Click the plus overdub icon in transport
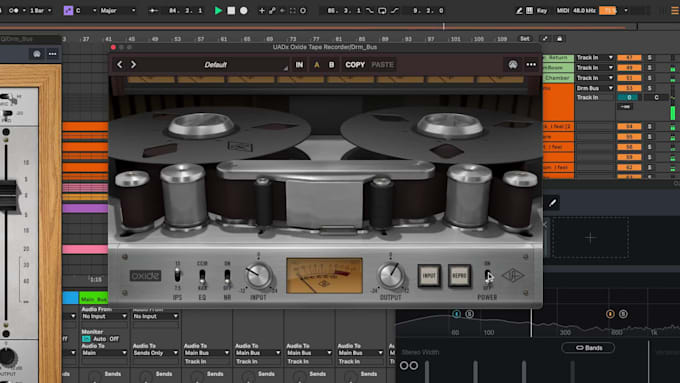 coord(262,10)
